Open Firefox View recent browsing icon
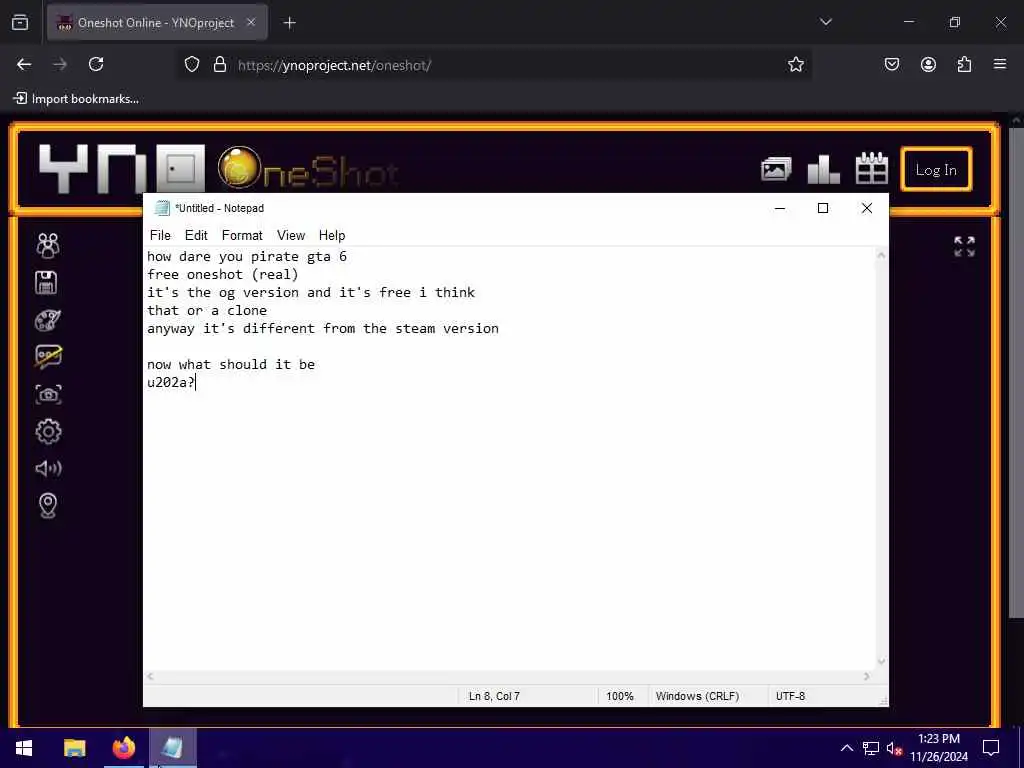The width and height of the screenshot is (1024, 768). pos(20,23)
